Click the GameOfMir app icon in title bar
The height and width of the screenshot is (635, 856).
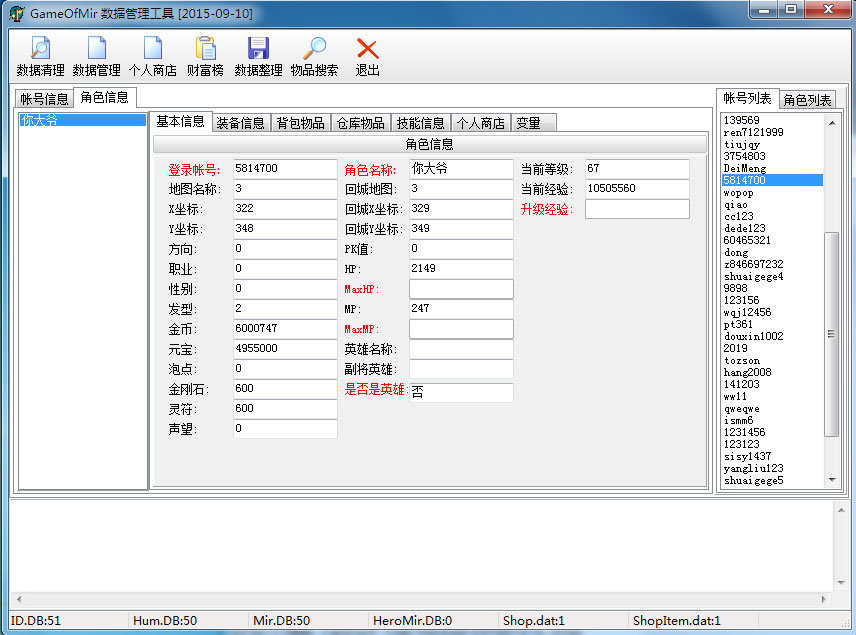pos(17,14)
